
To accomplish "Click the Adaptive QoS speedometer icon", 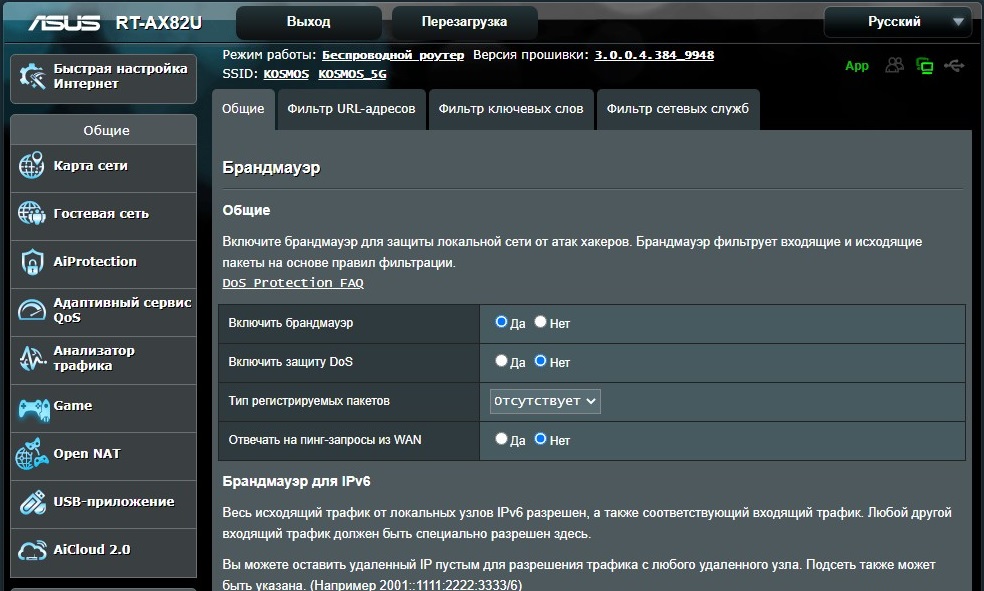I will coord(31,310).
